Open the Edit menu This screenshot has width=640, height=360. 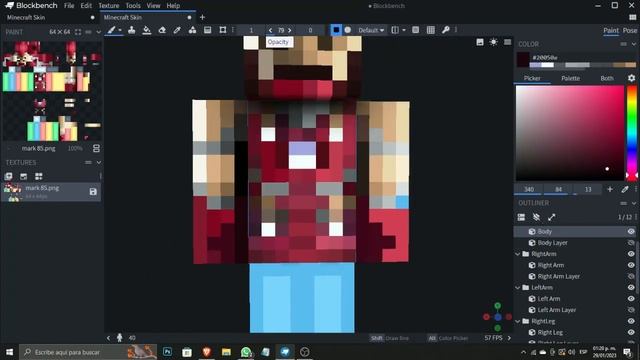coord(86,6)
